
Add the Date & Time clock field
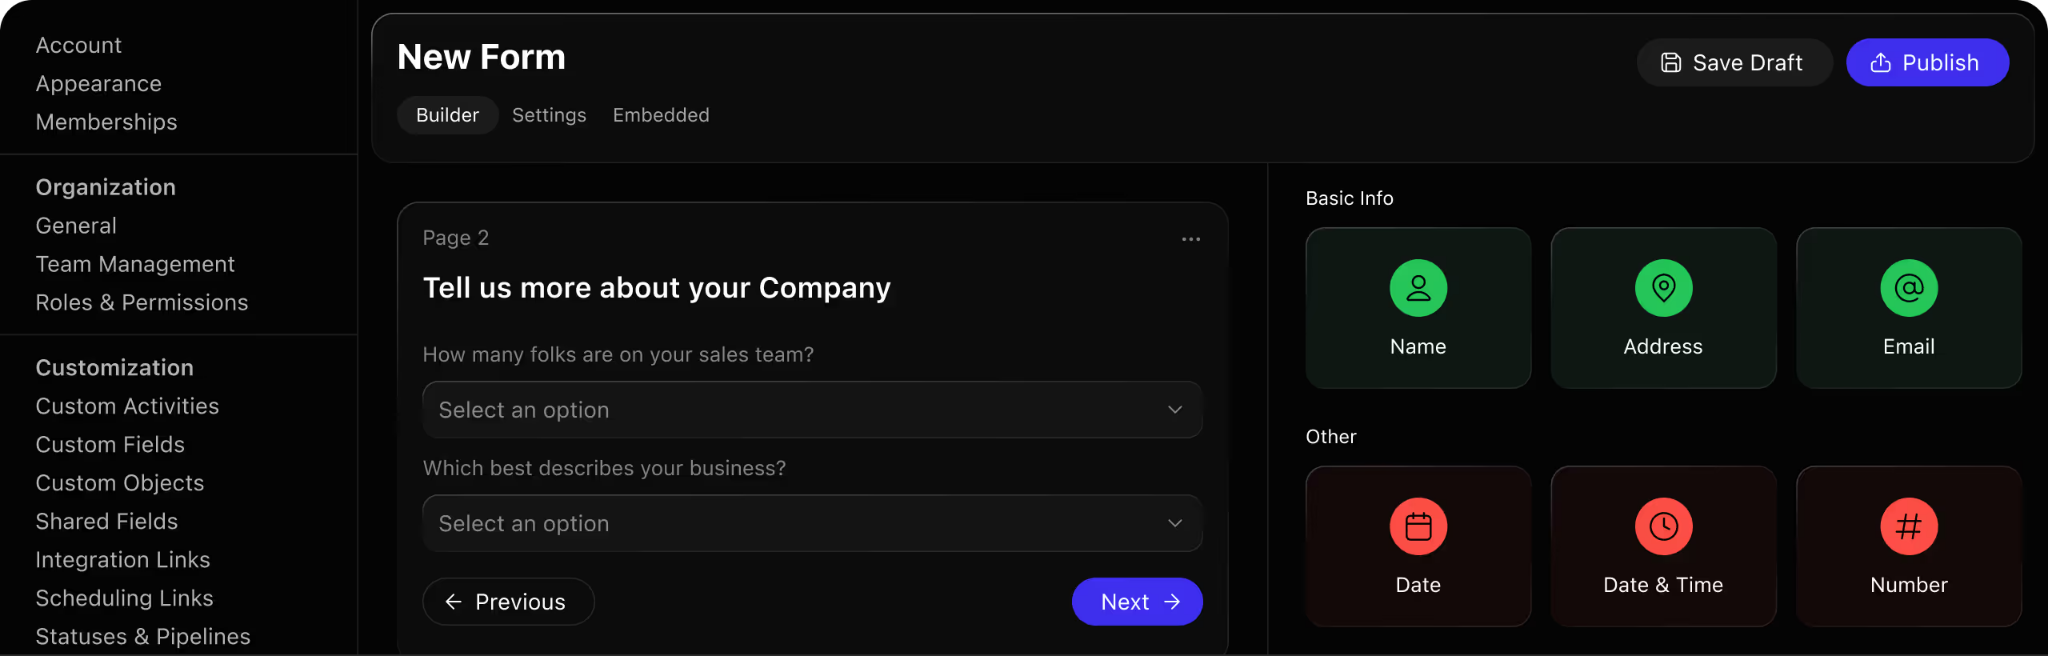[x=1663, y=546]
